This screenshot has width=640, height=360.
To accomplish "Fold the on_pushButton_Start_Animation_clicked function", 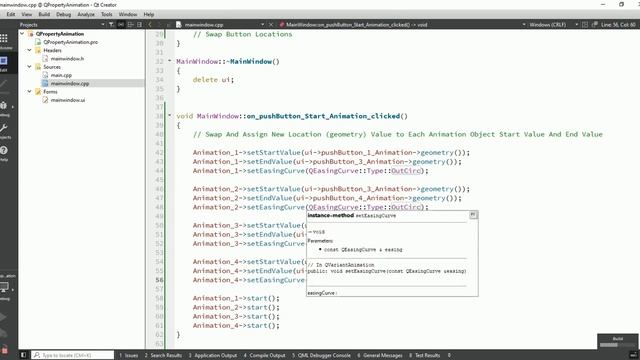I will click(x=170, y=116).
